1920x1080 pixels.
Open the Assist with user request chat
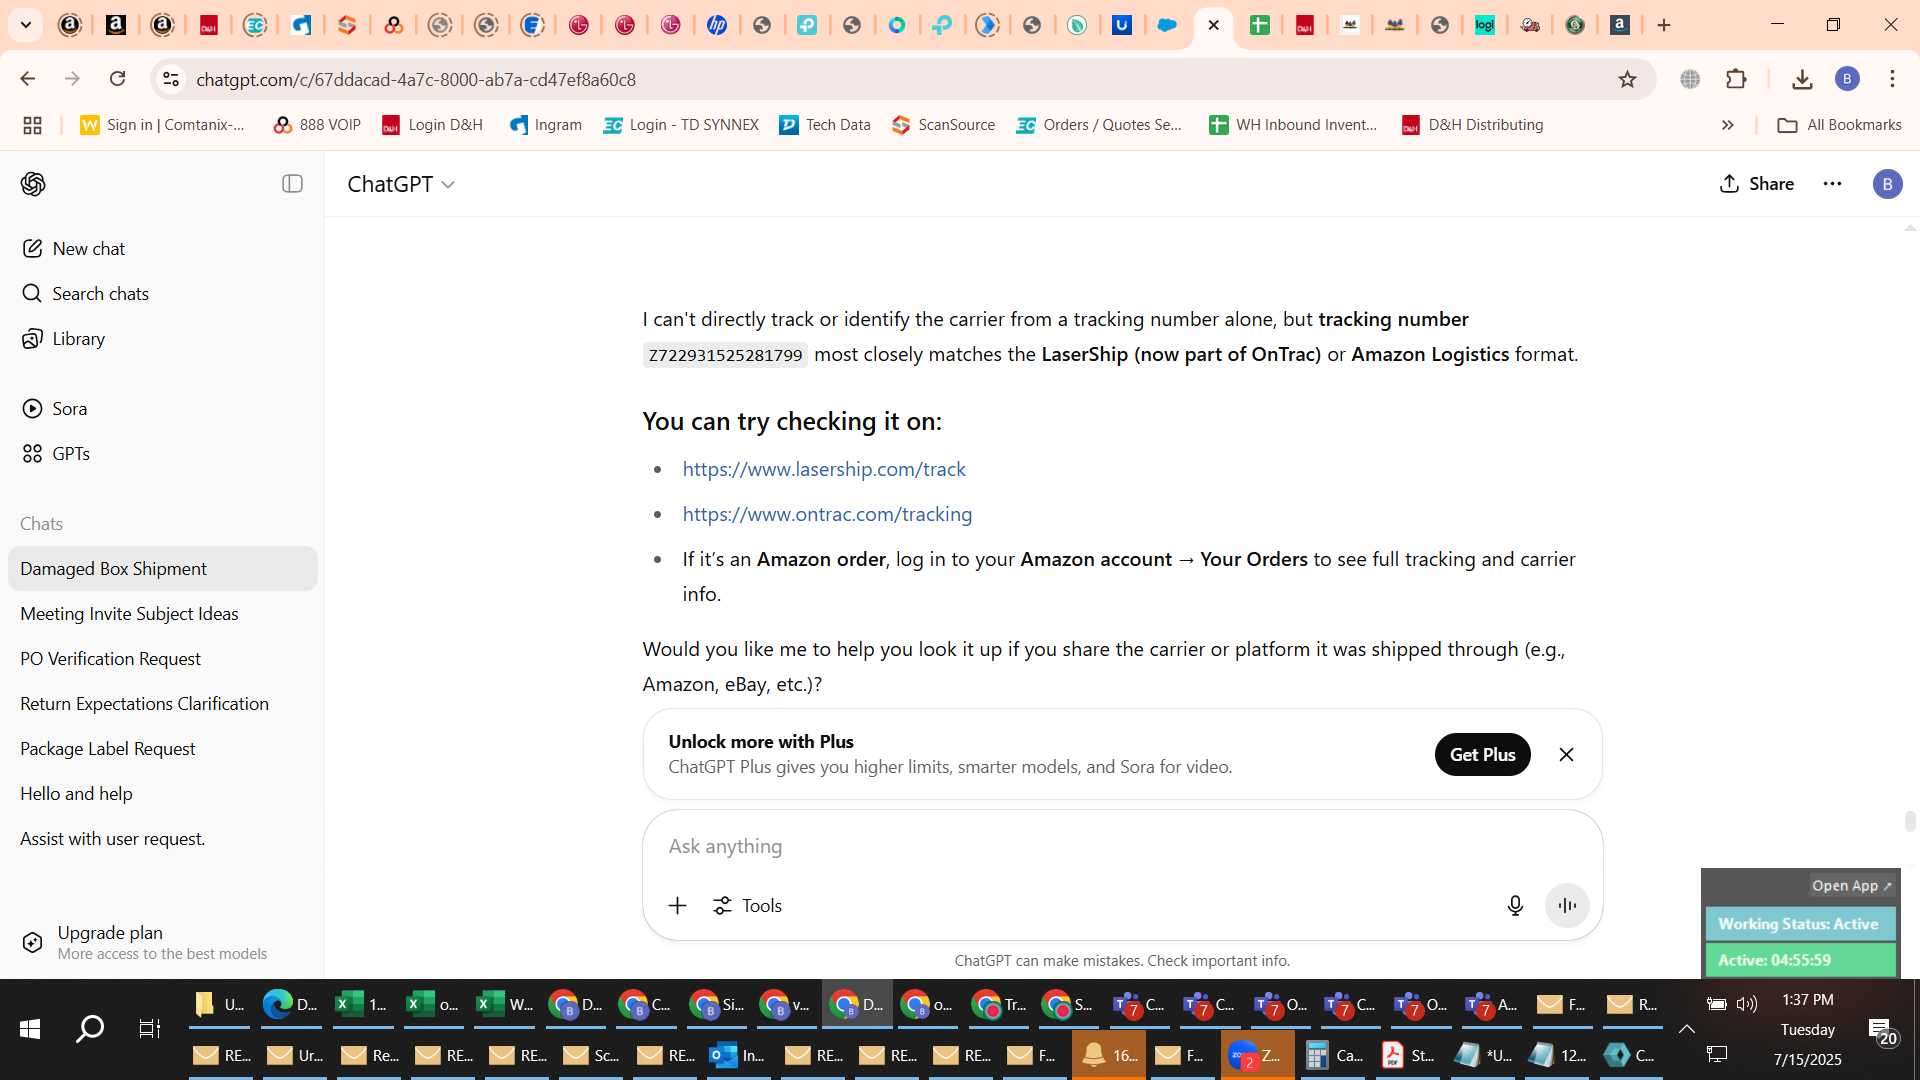[163, 838]
